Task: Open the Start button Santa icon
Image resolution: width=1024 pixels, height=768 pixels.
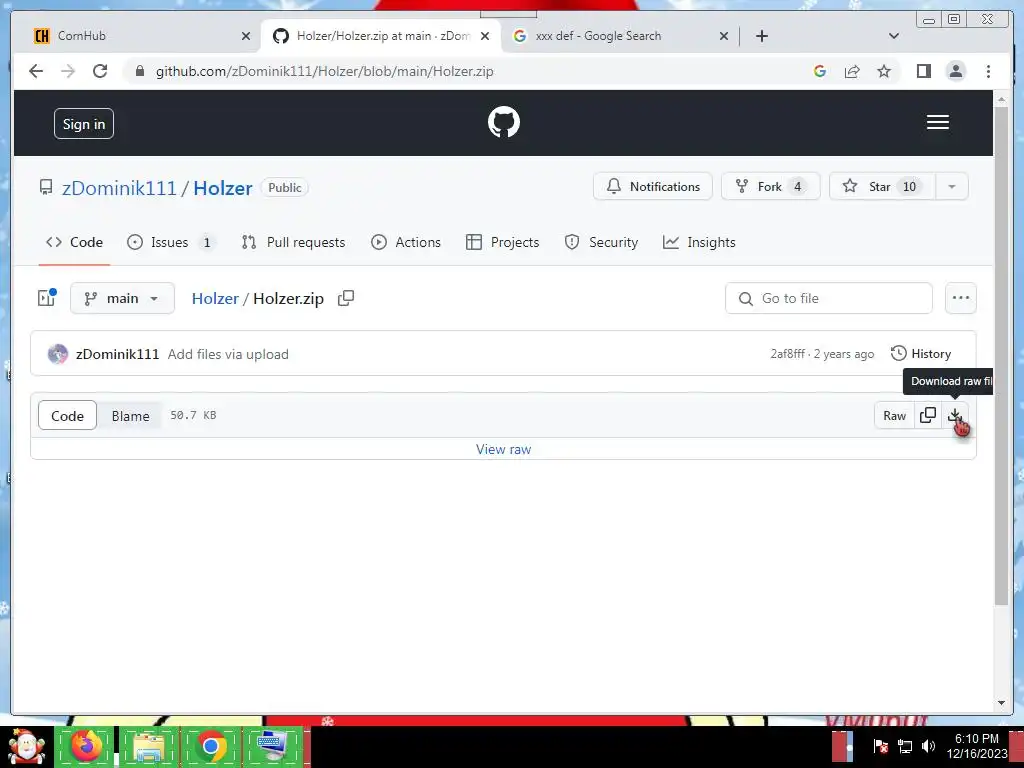Action: click(25, 746)
